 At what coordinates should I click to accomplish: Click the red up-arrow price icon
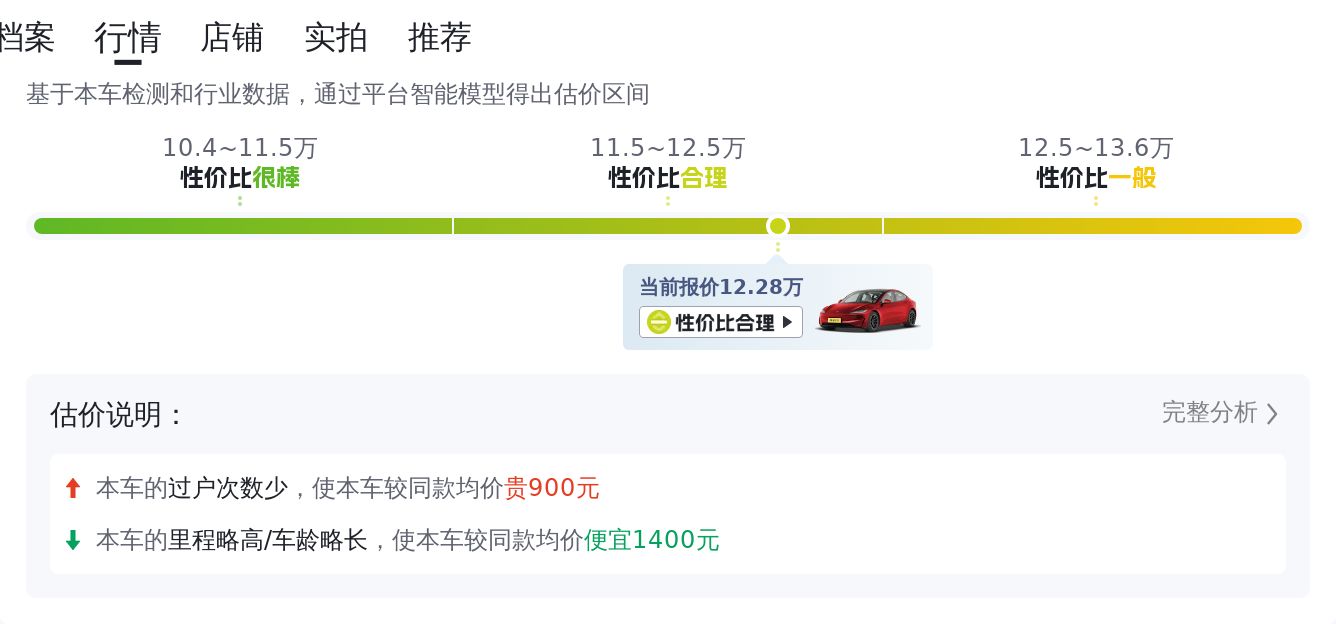[72, 488]
